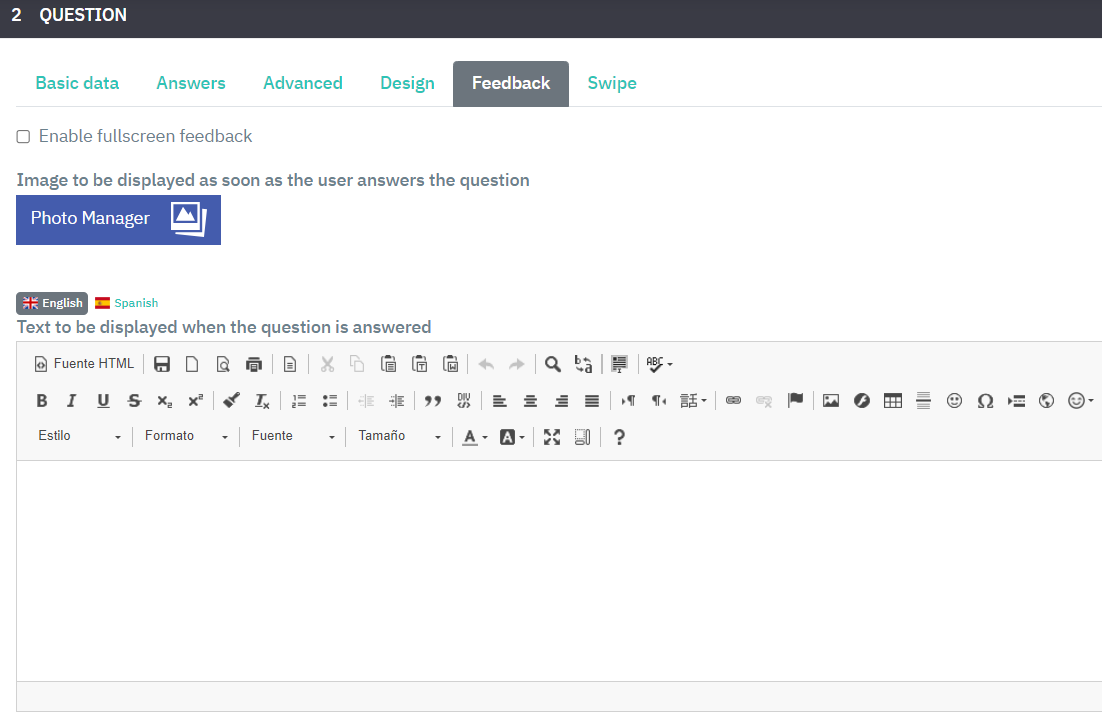This screenshot has height=722, width=1102.
Task: Click the Insert Link icon
Action: (x=733, y=400)
